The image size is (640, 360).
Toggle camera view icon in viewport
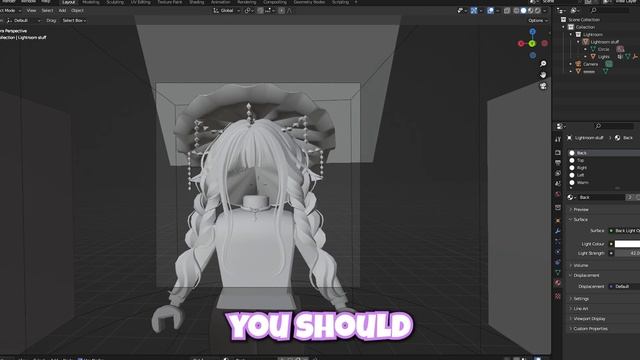click(x=543, y=86)
